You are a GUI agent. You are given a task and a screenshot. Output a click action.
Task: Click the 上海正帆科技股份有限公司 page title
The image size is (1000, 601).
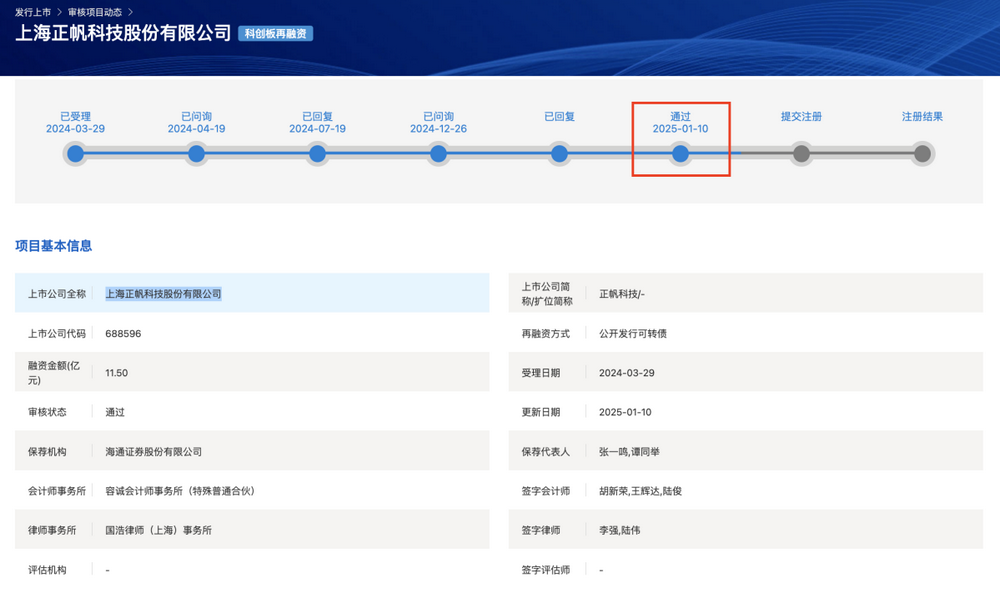pyautogui.click(x=123, y=34)
